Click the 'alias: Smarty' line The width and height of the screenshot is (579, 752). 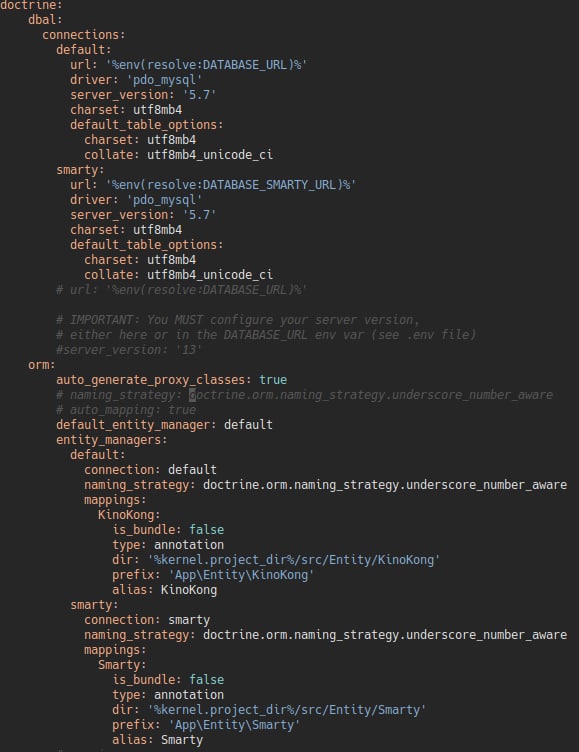157,740
